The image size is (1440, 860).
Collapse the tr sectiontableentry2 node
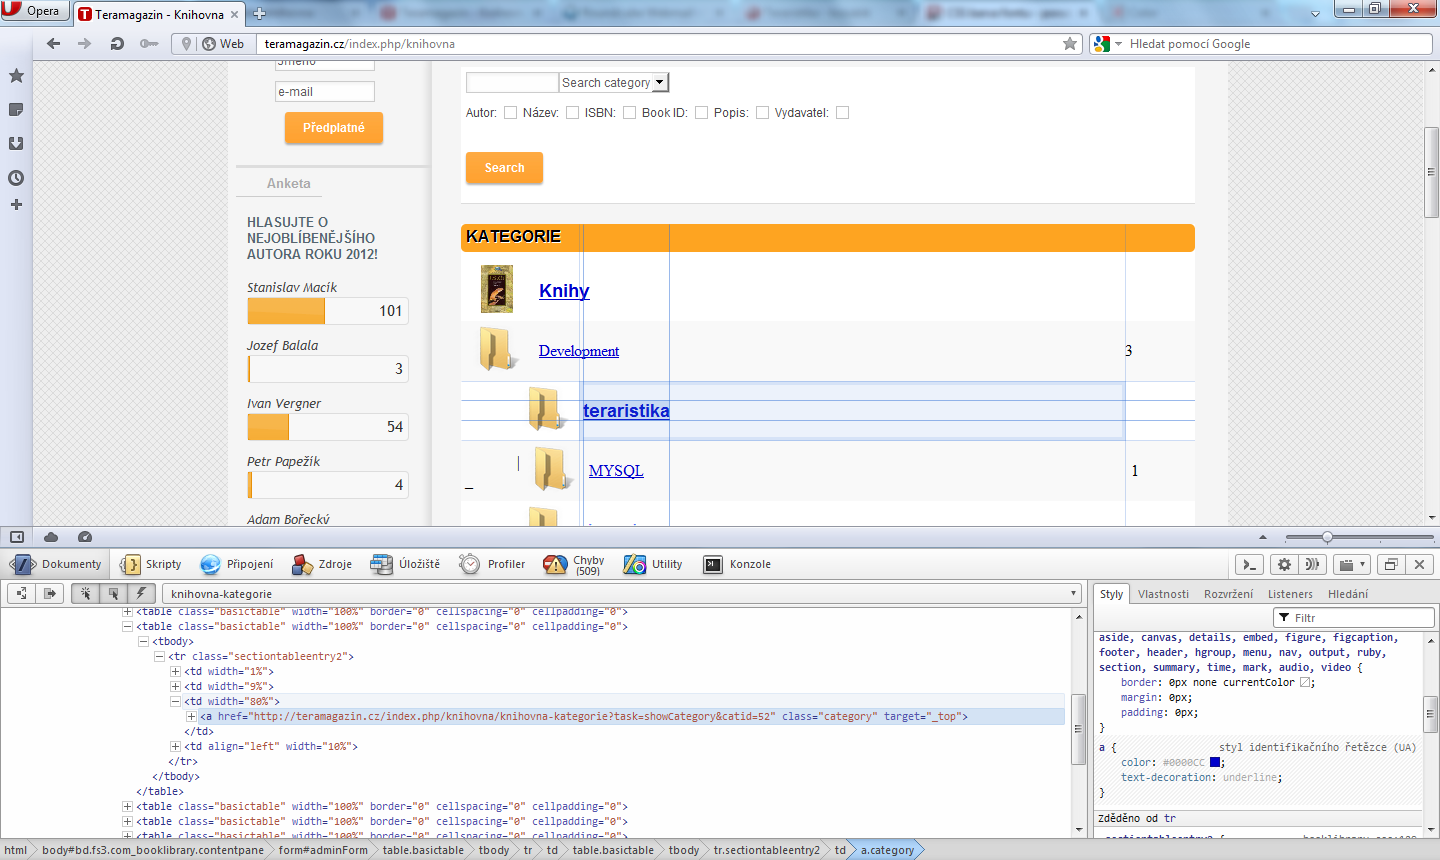click(x=159, y=657)
